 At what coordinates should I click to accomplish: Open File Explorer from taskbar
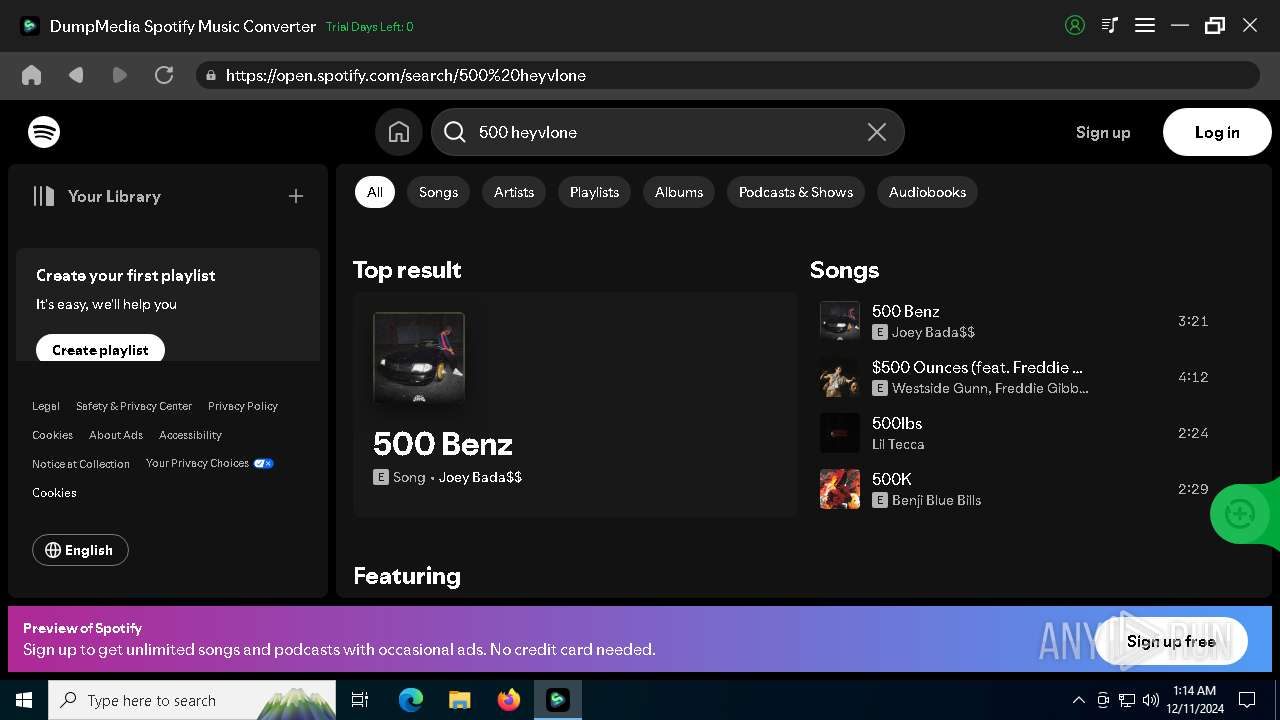[x=460, y=700]
